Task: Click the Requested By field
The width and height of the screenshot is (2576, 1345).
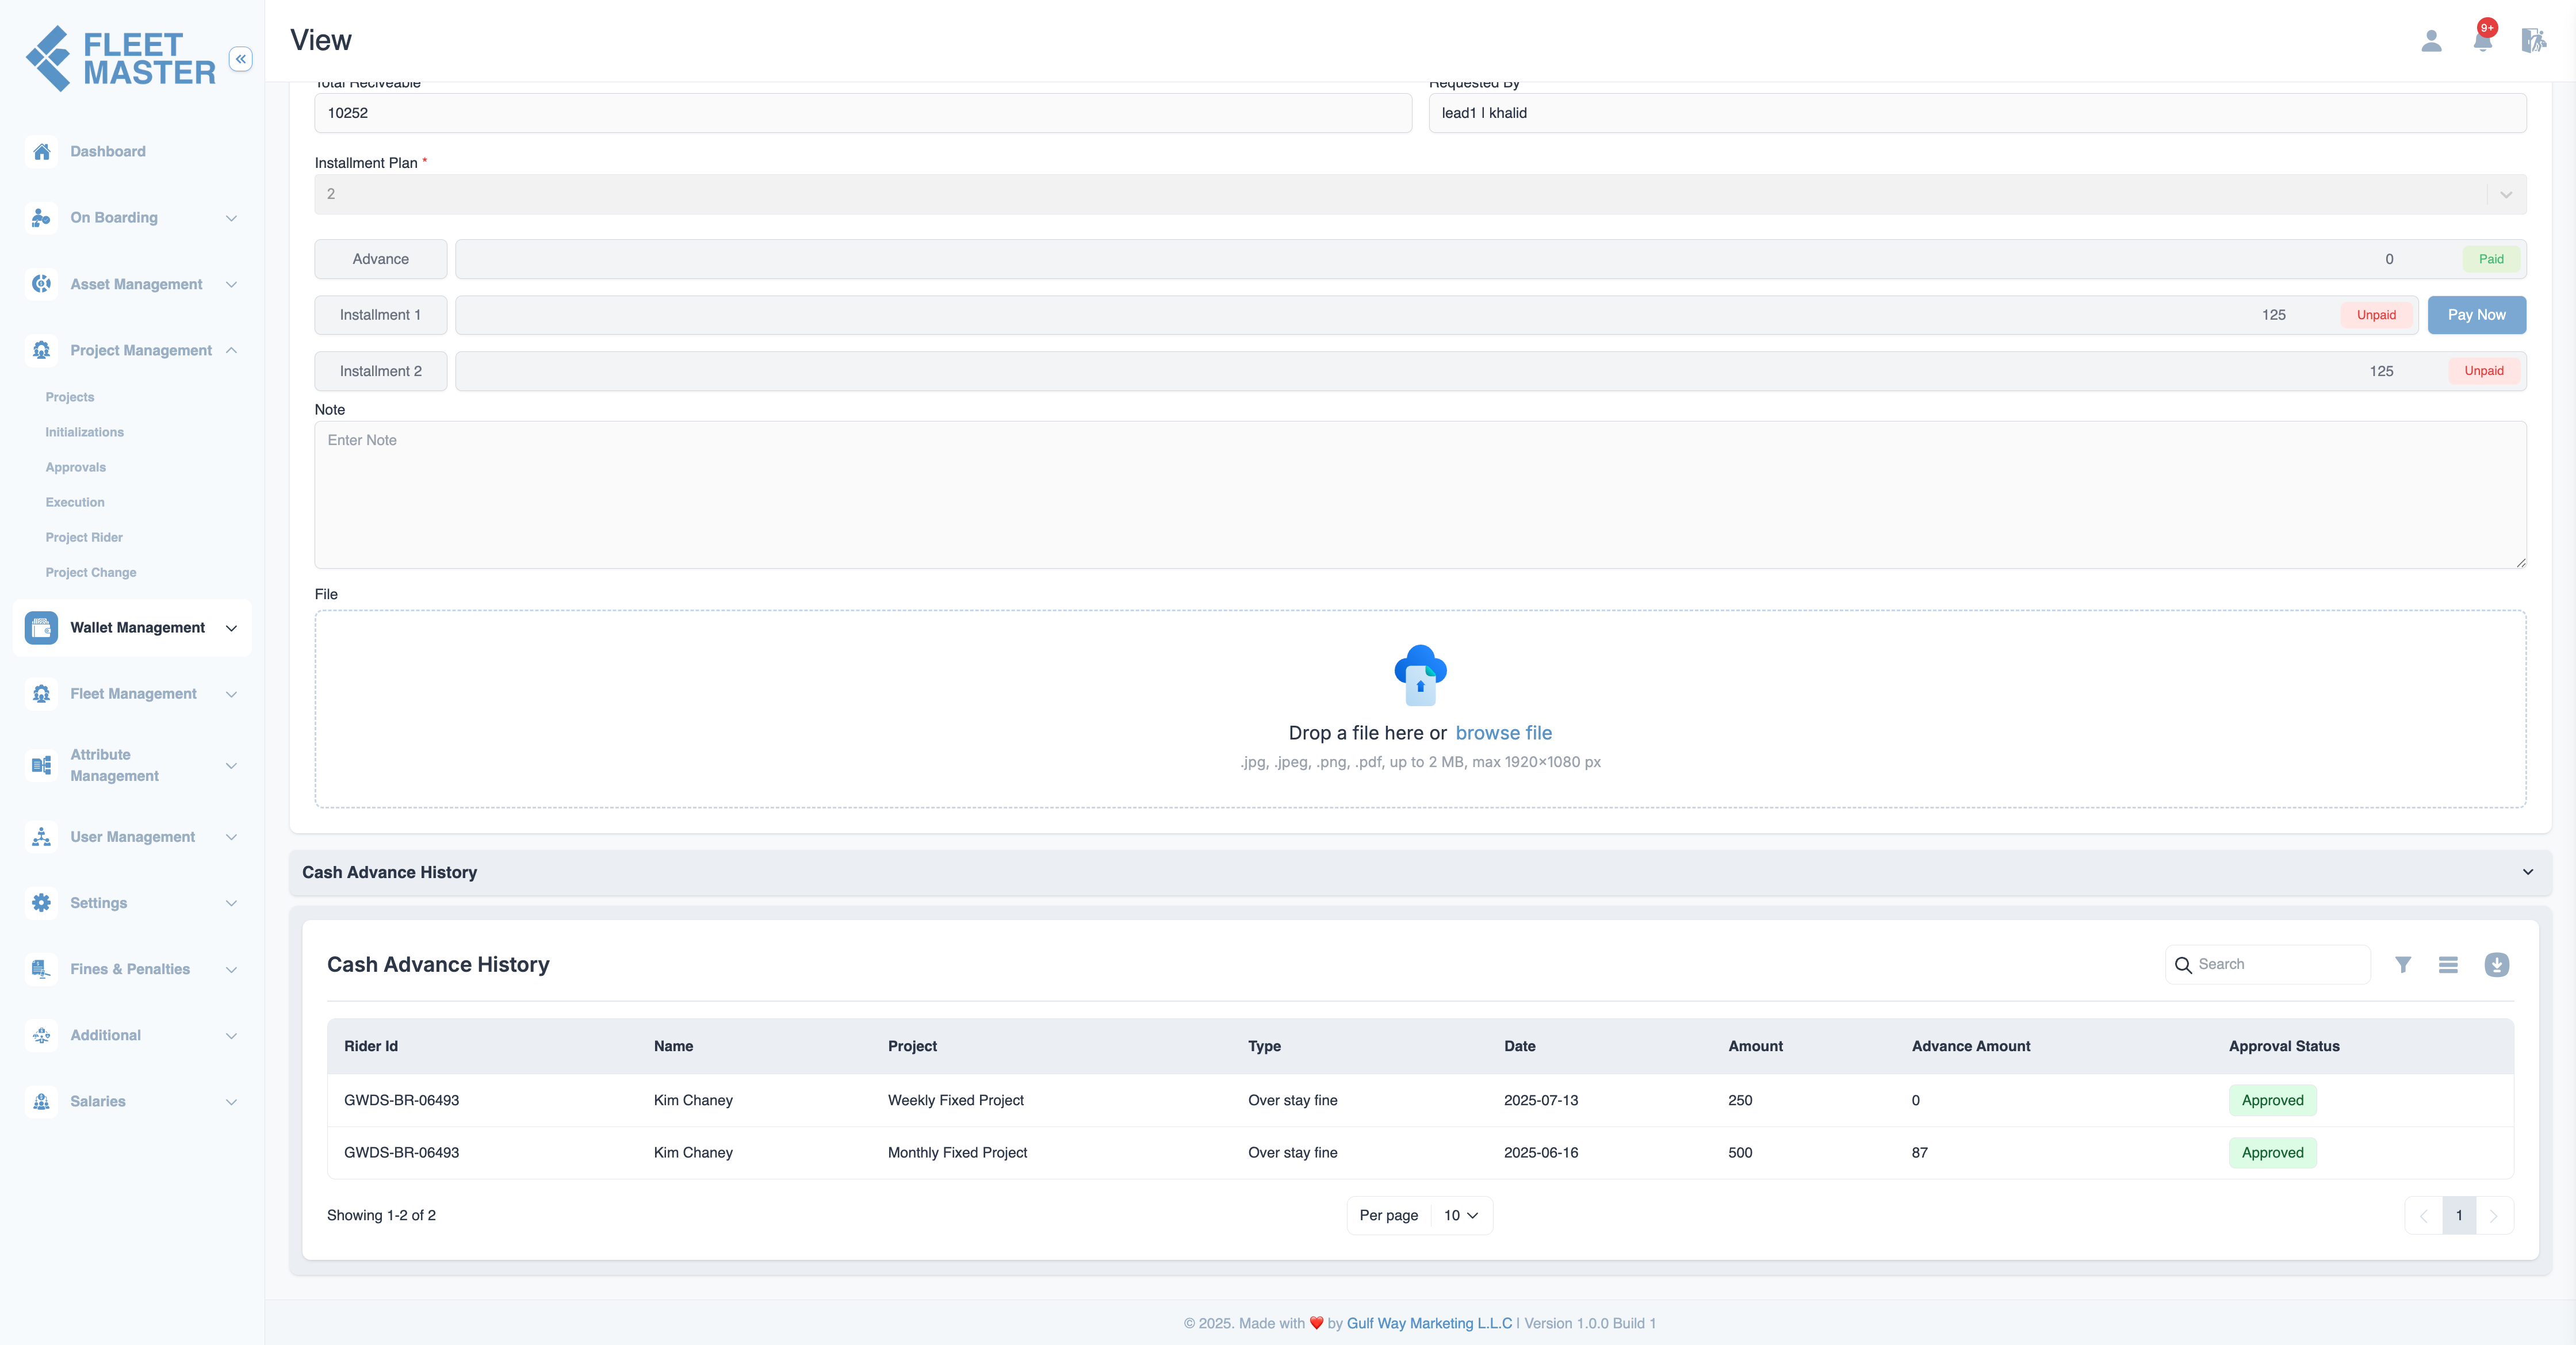Action: 1977,113
